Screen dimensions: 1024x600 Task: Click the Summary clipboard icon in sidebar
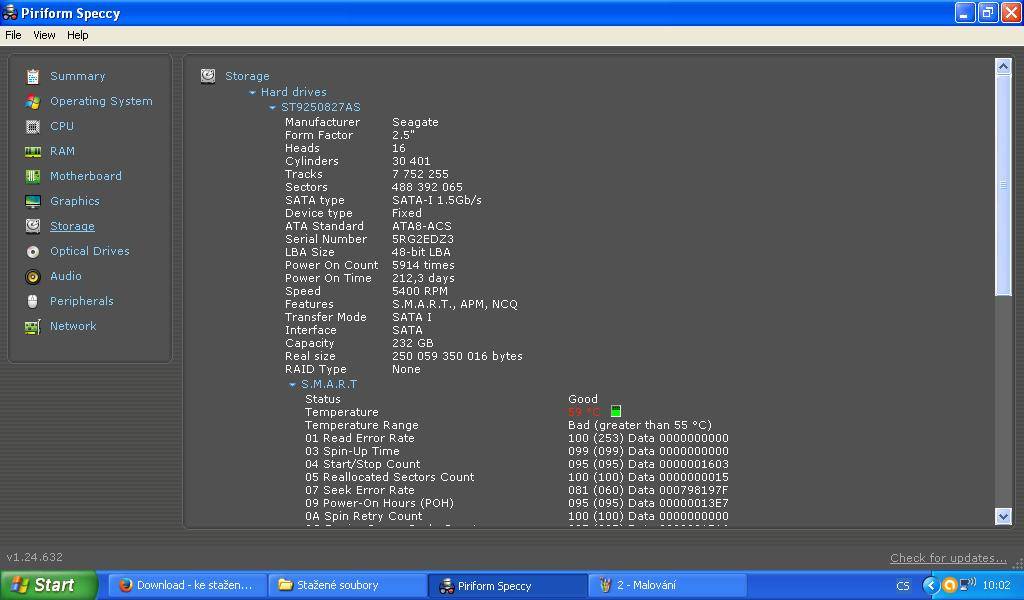(33, 76)
